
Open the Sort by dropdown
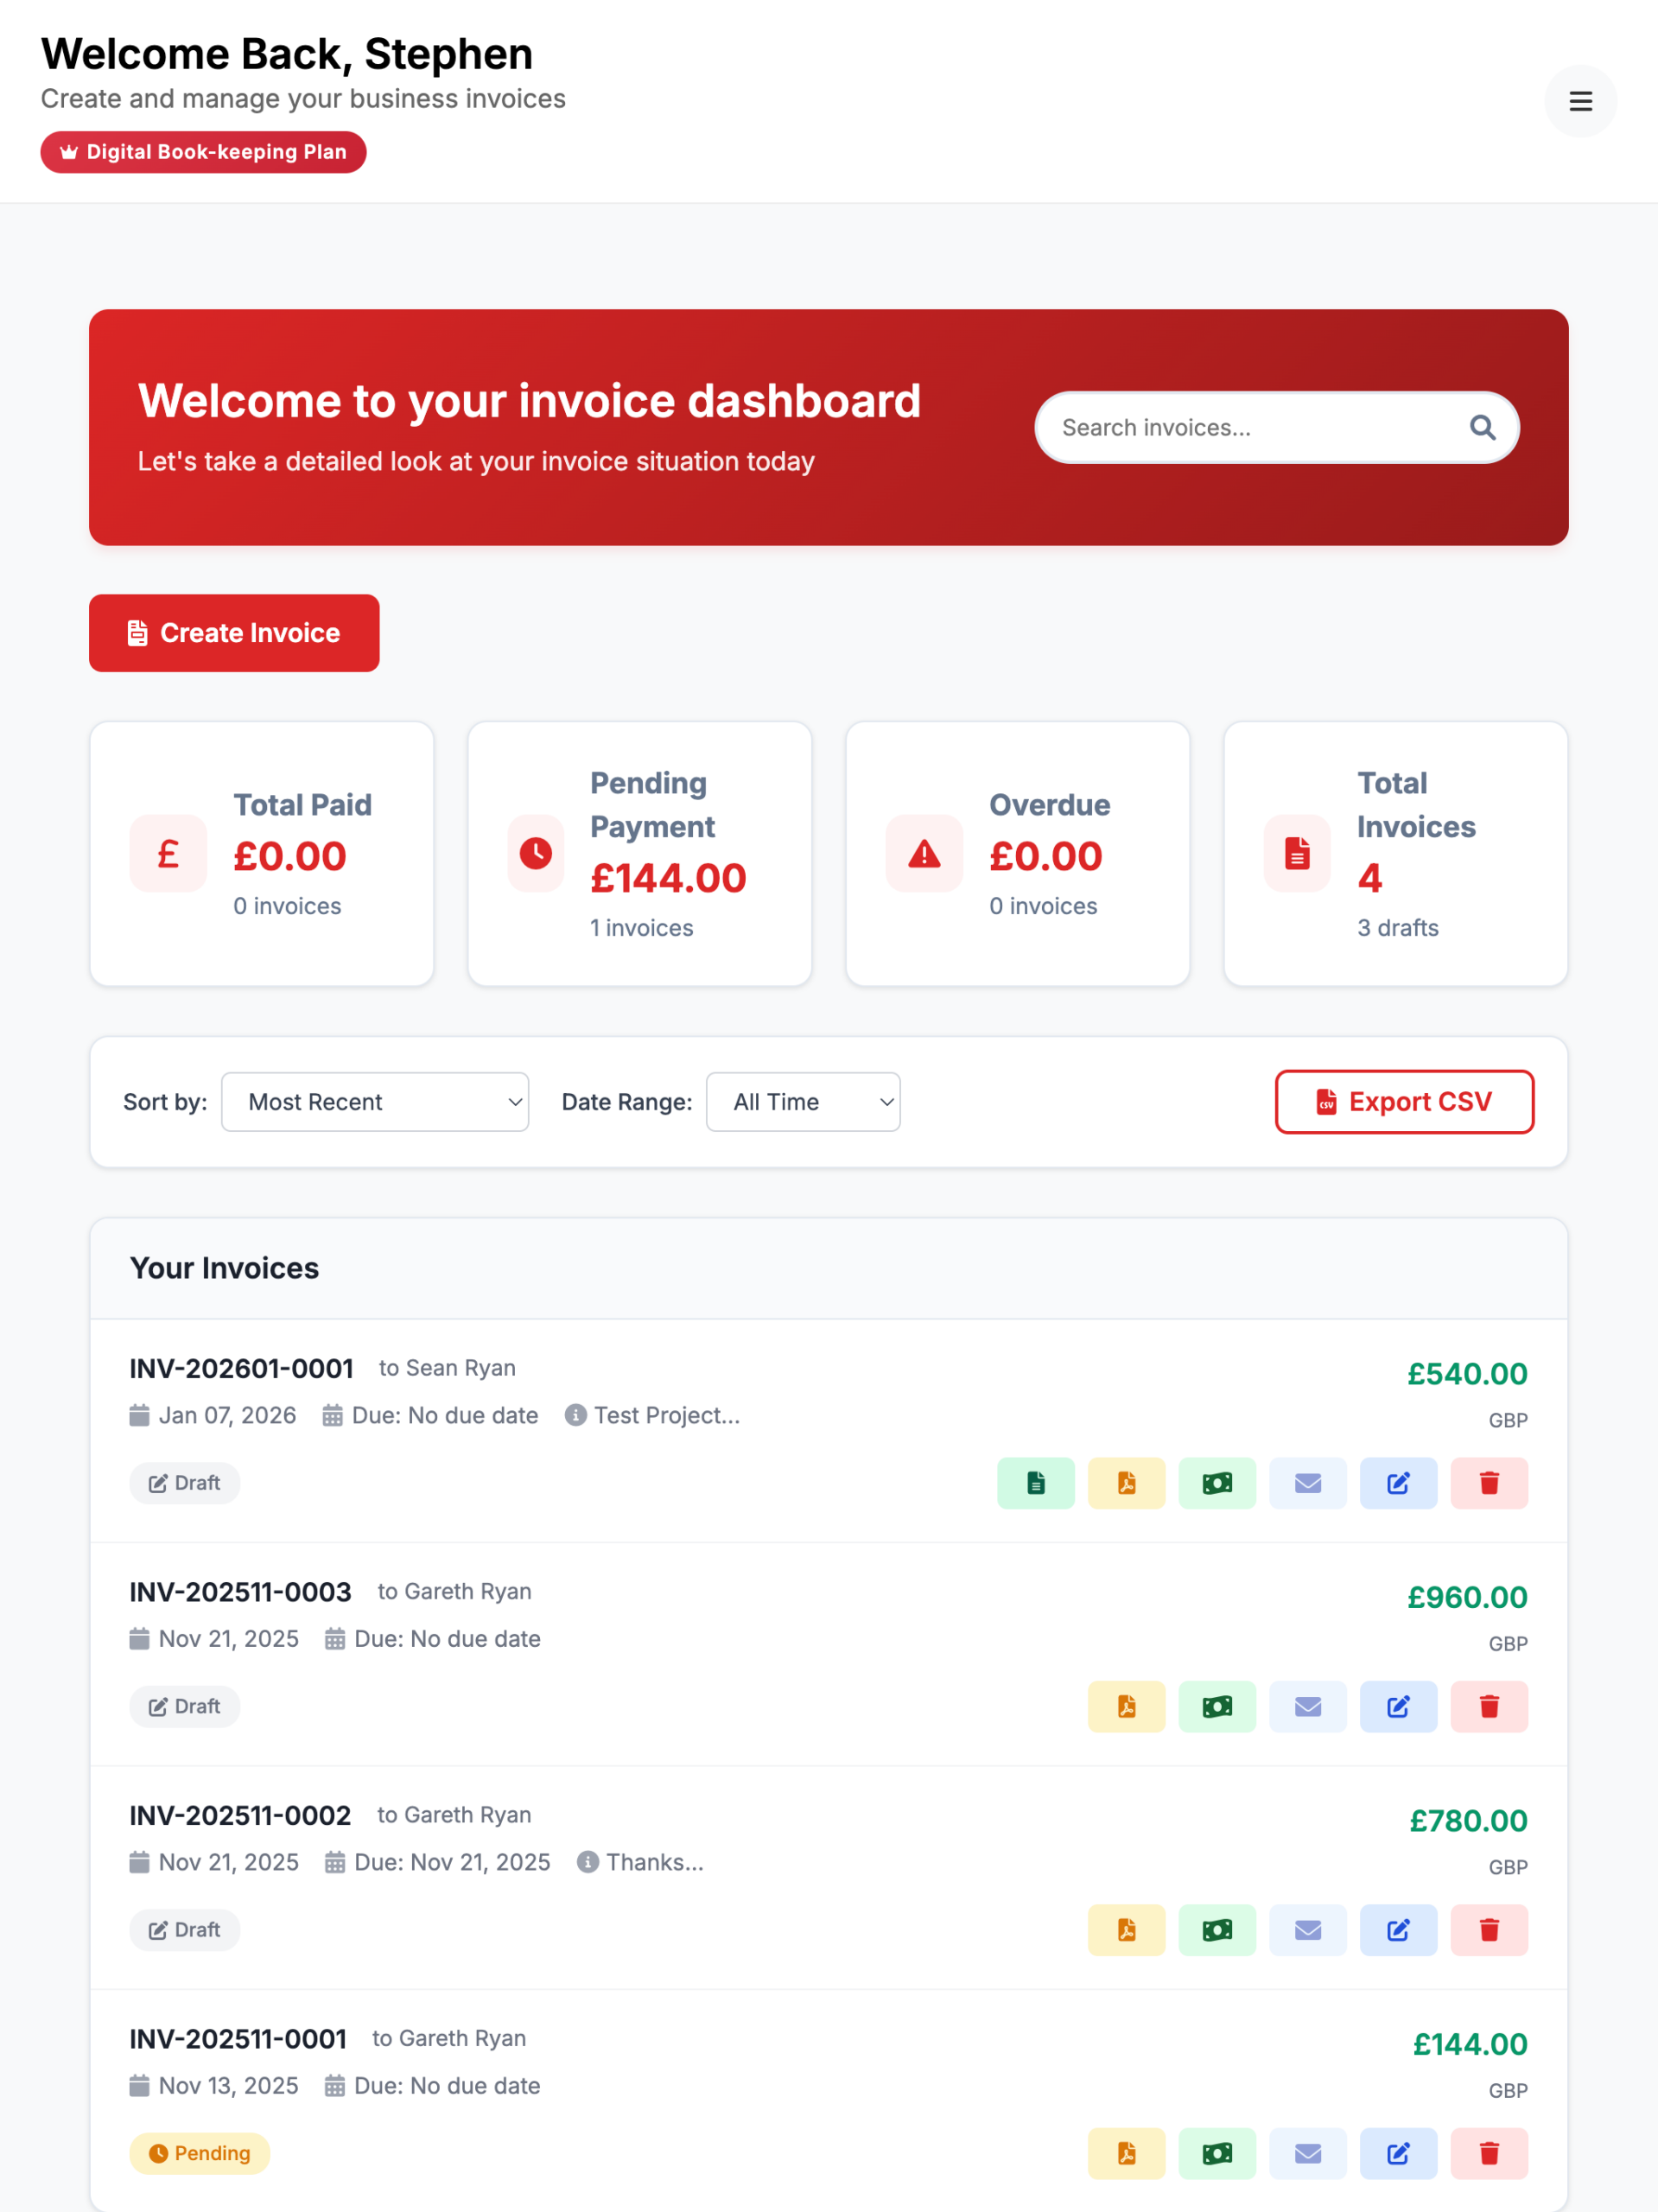tap(374, 1102)
